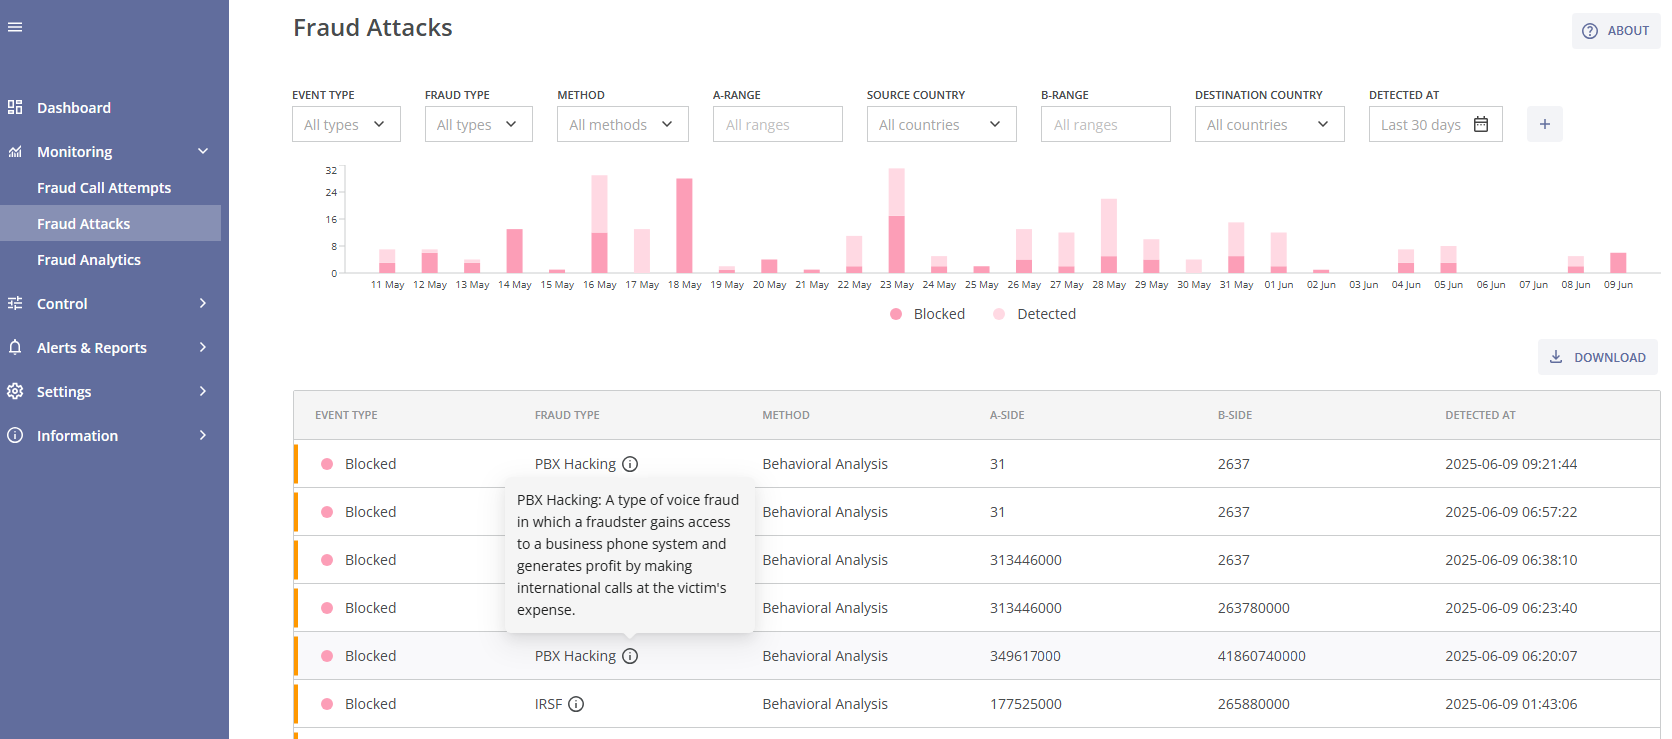Open the Event Type dropdown
This screenshot has width=1672, height=739.
(346, 124)
